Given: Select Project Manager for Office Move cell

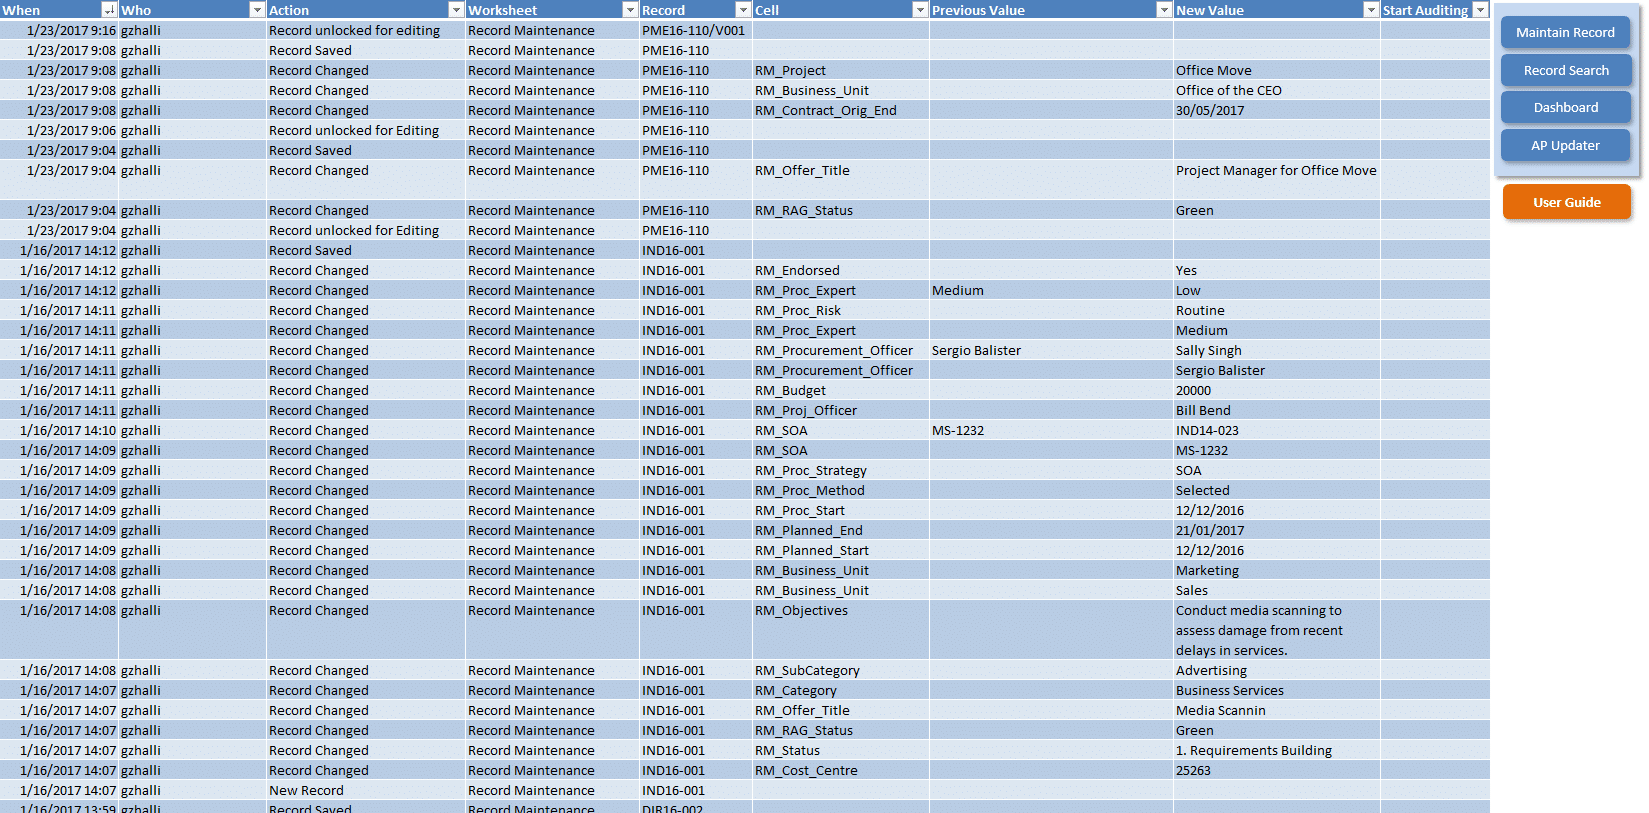Looking at the screenshot, I should coord(1277,180).
